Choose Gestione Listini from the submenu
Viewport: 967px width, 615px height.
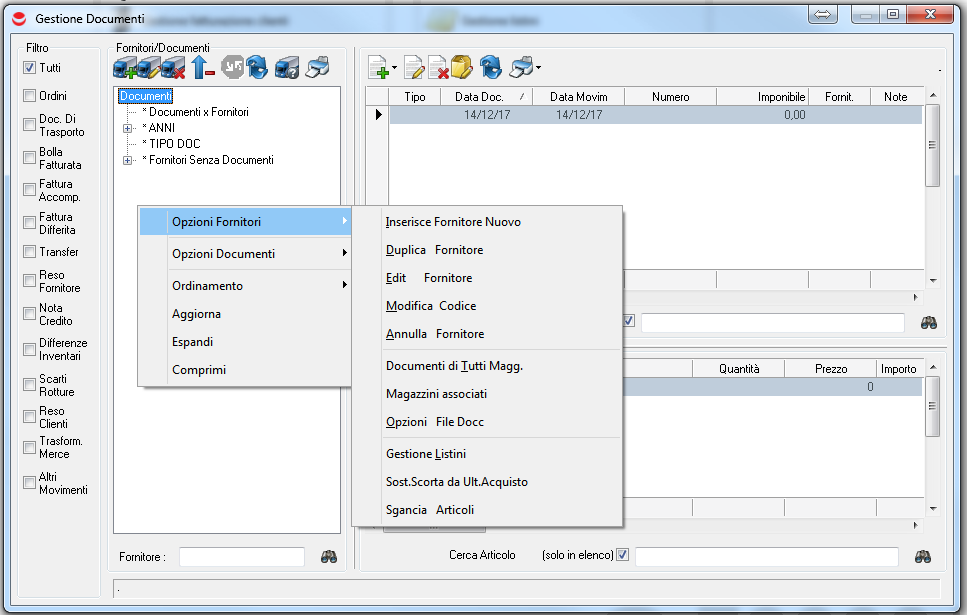[426, 454]
